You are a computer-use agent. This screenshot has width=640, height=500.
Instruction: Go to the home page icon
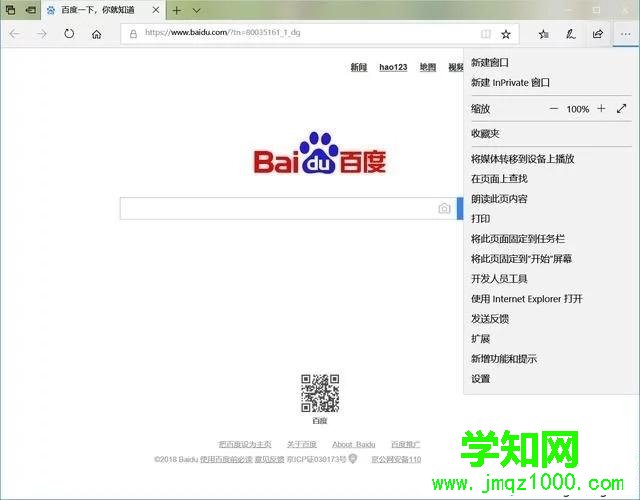[96, 34]
